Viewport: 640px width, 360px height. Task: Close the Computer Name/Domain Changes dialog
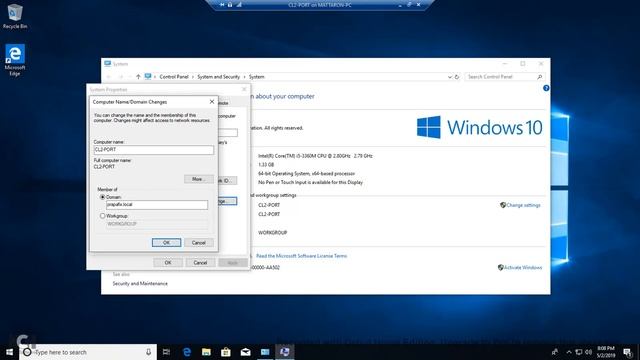tap(212, 102)
